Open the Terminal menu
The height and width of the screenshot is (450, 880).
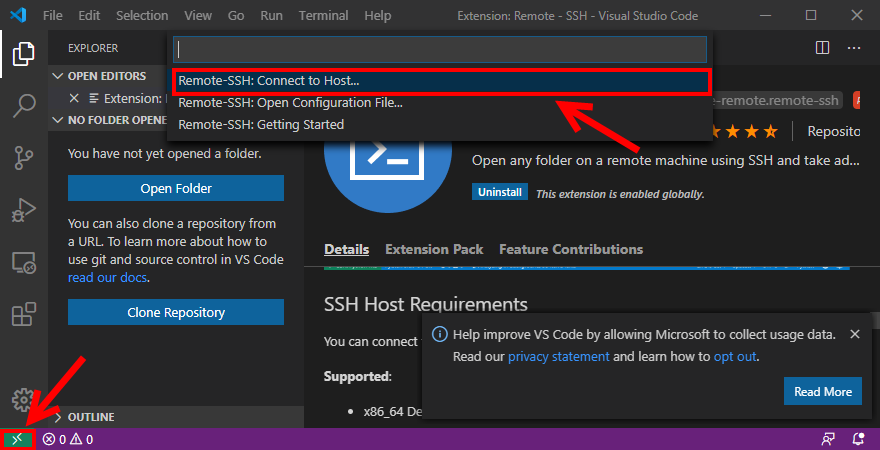point(322,16)
